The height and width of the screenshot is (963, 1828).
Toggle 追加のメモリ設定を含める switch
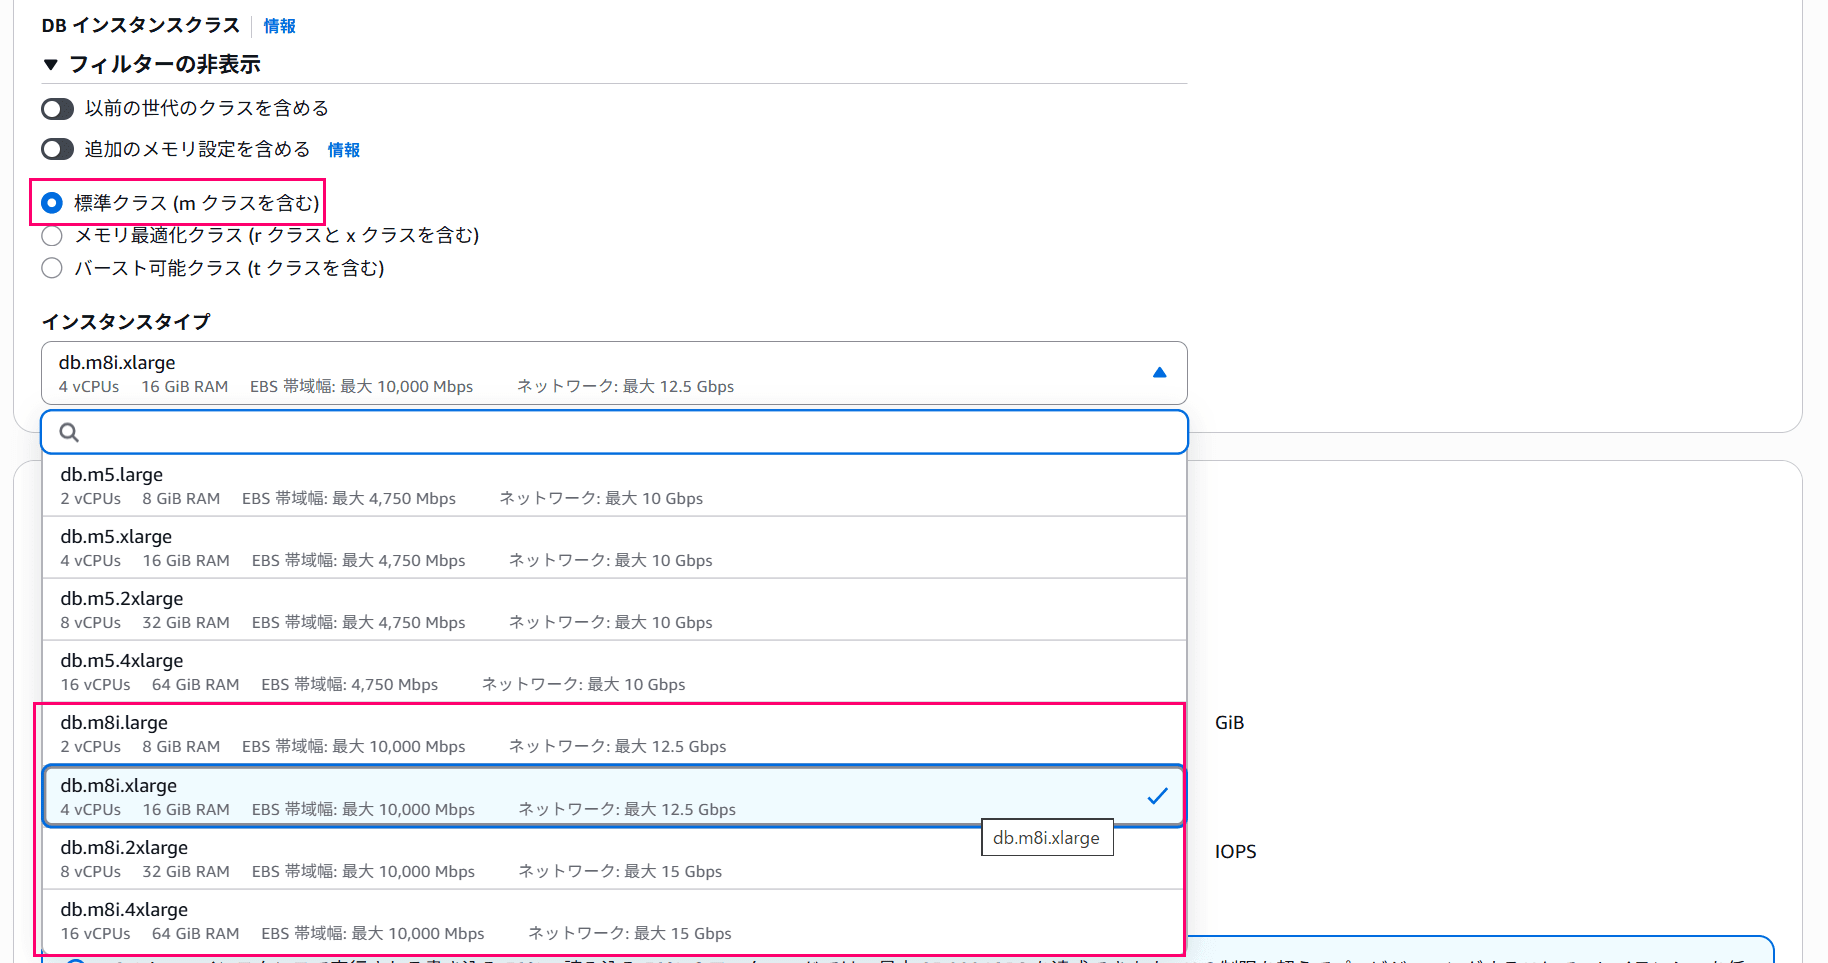coord(58,149)
